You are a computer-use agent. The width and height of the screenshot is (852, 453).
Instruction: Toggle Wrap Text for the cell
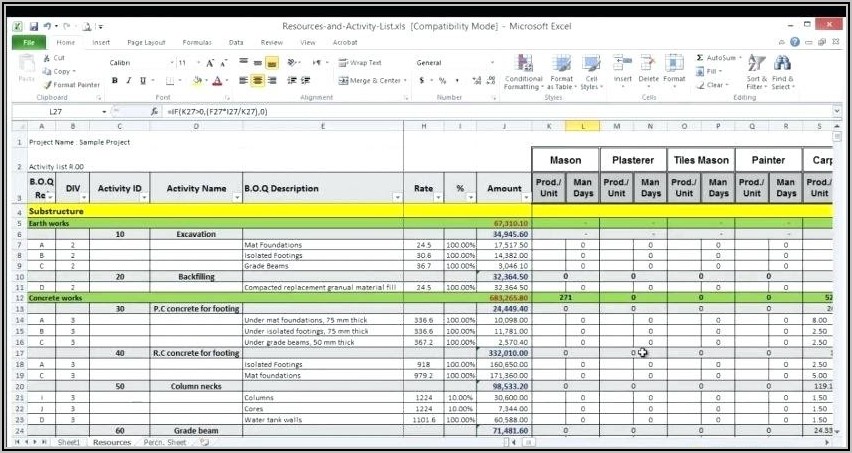[360, 63]
